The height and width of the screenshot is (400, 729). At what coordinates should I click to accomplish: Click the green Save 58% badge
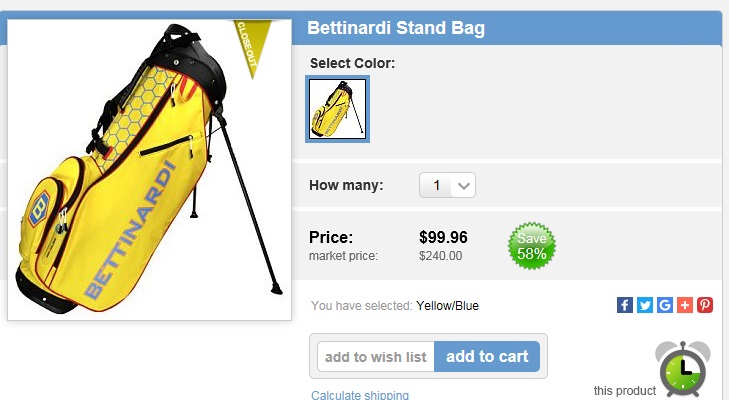pyautogui.click(x=532, y=246)
